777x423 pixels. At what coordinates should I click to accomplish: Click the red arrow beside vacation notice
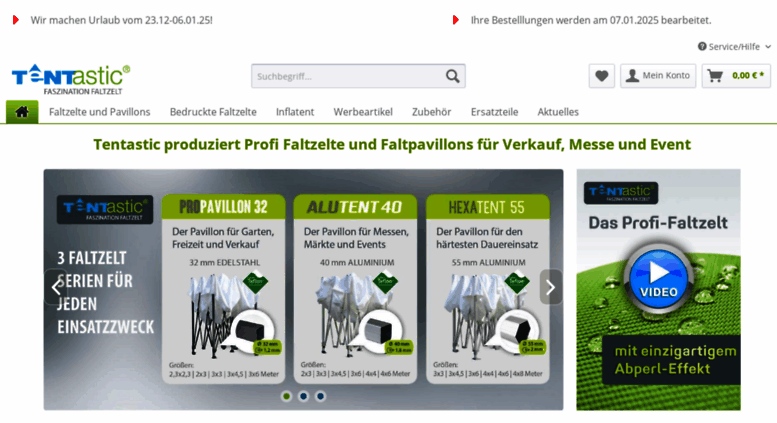tap(16, 20)
